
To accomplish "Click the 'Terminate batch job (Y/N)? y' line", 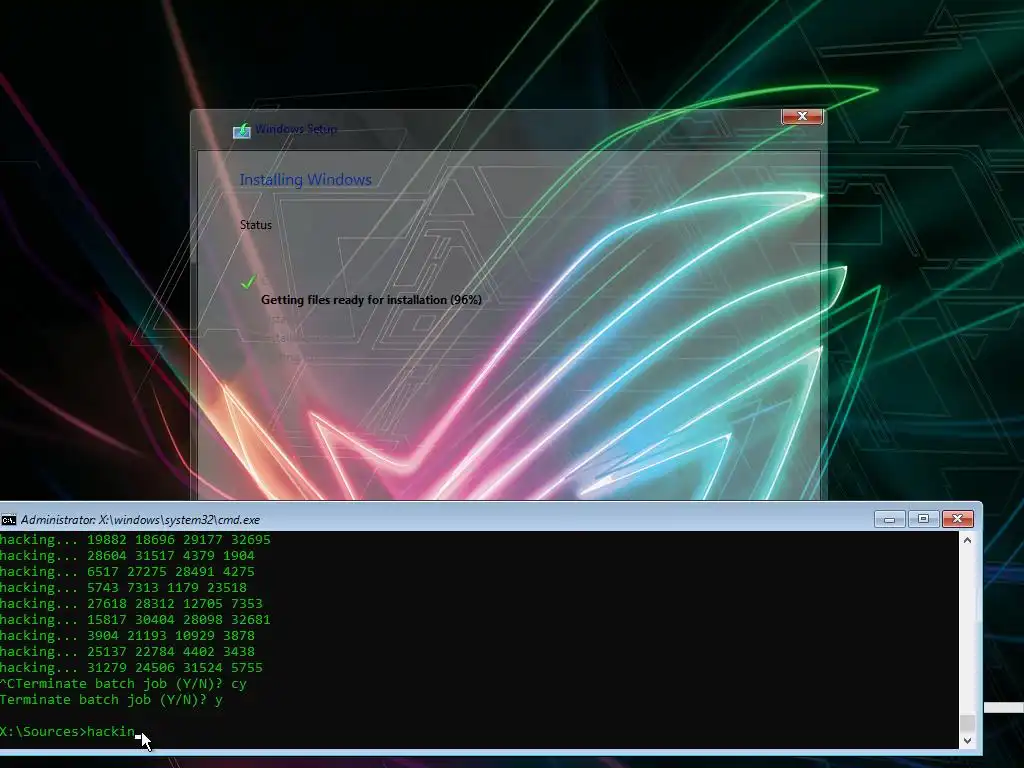I will 112,699.
